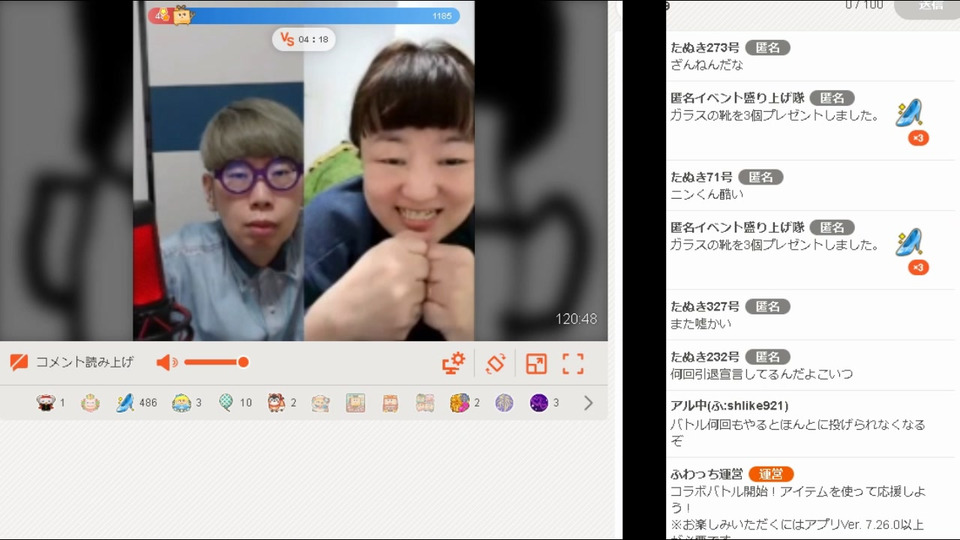
Task: Select the teal balloon gift with 10
Action: tap(226, 402)
